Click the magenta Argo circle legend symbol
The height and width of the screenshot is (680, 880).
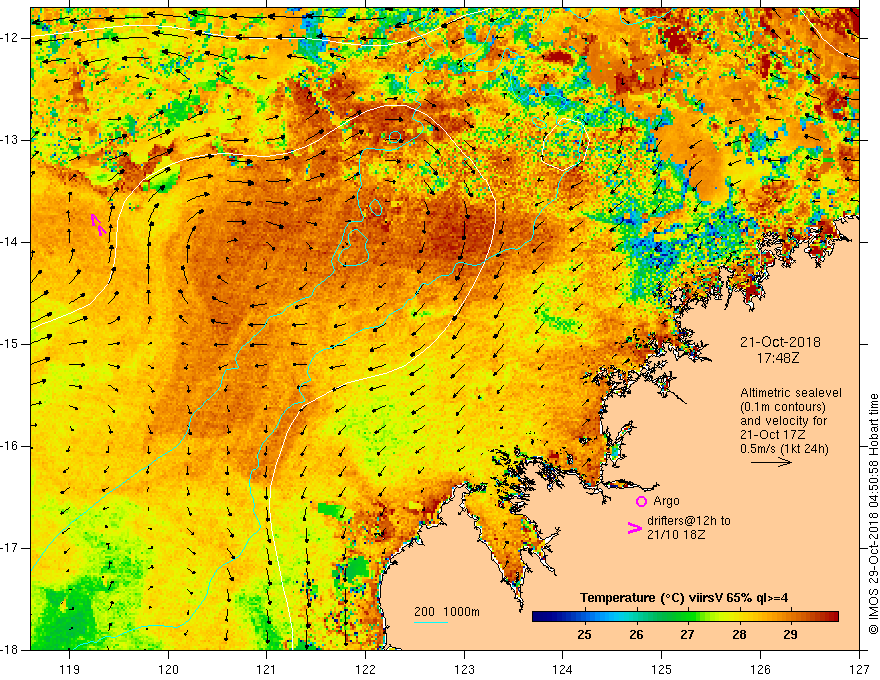click(x=641, y=502)
